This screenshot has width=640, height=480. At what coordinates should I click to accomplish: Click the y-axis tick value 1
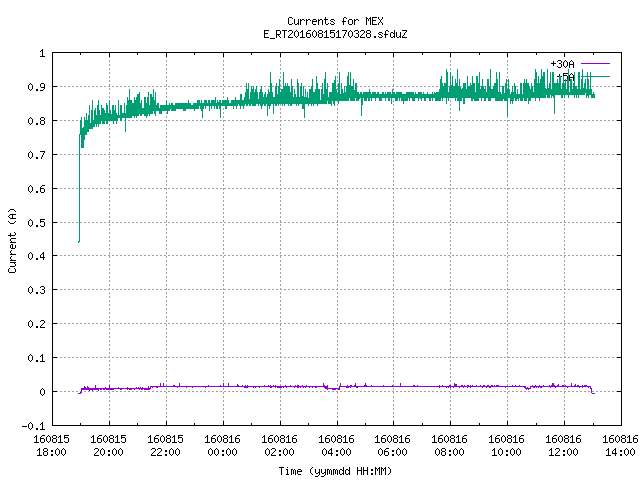[42, 53]
